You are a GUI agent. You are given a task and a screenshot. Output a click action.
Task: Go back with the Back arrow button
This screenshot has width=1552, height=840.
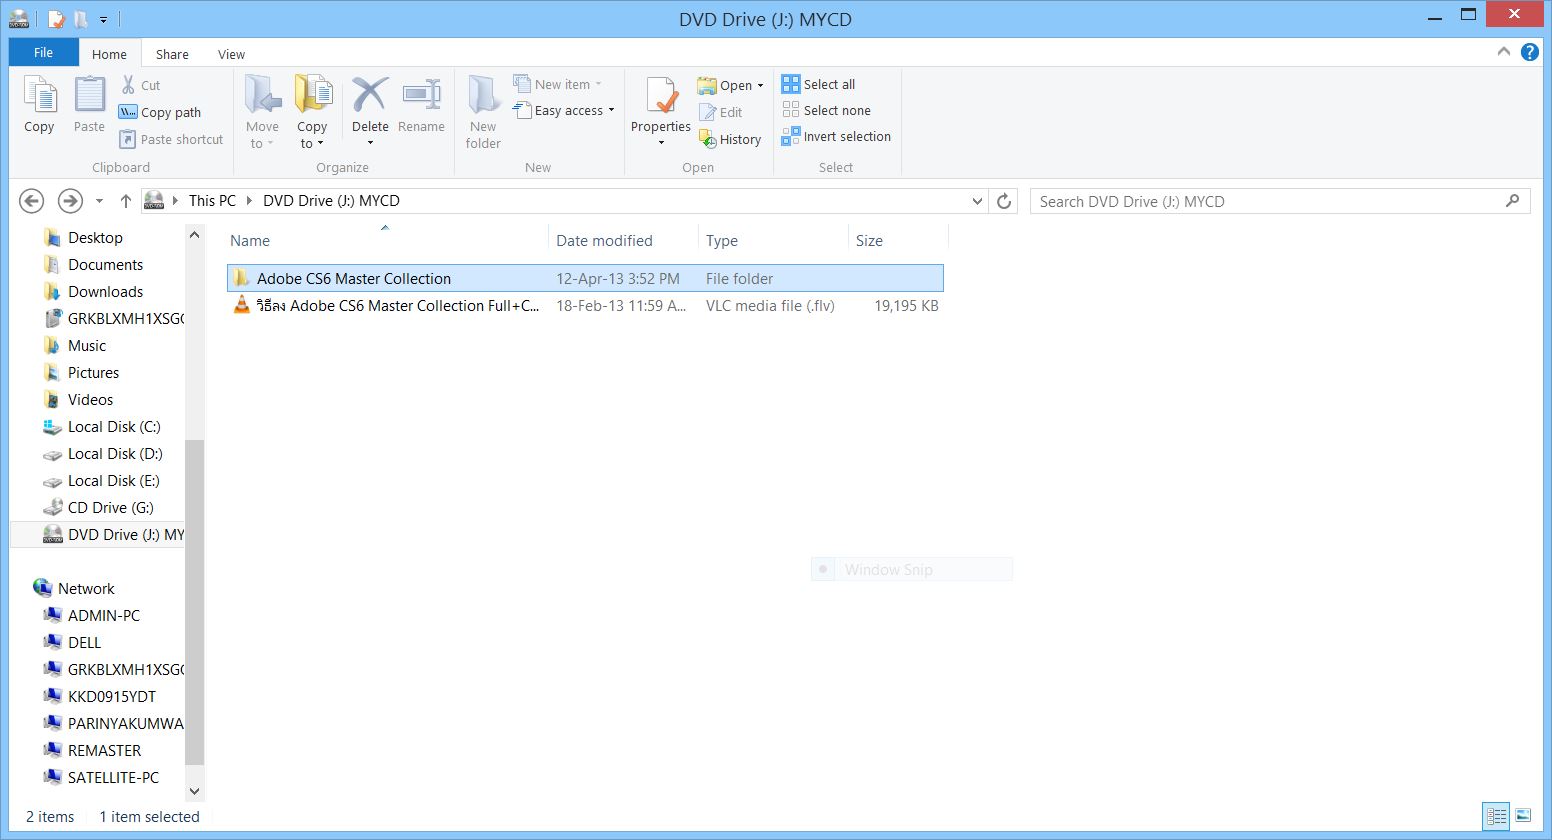coord(32,201)
